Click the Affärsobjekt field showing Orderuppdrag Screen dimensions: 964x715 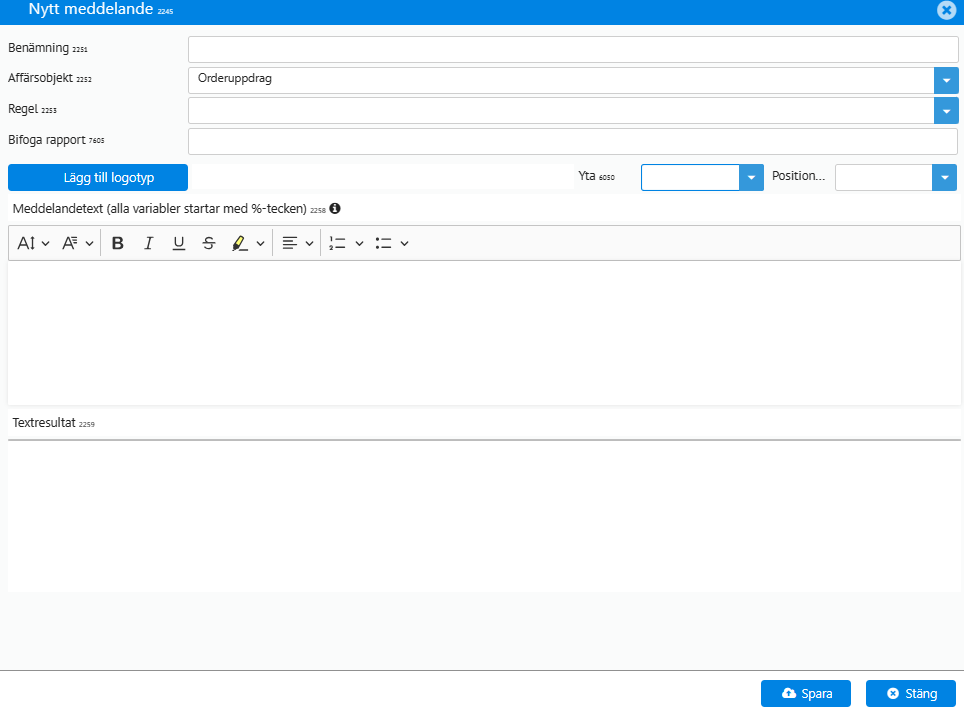click(561, 81)
